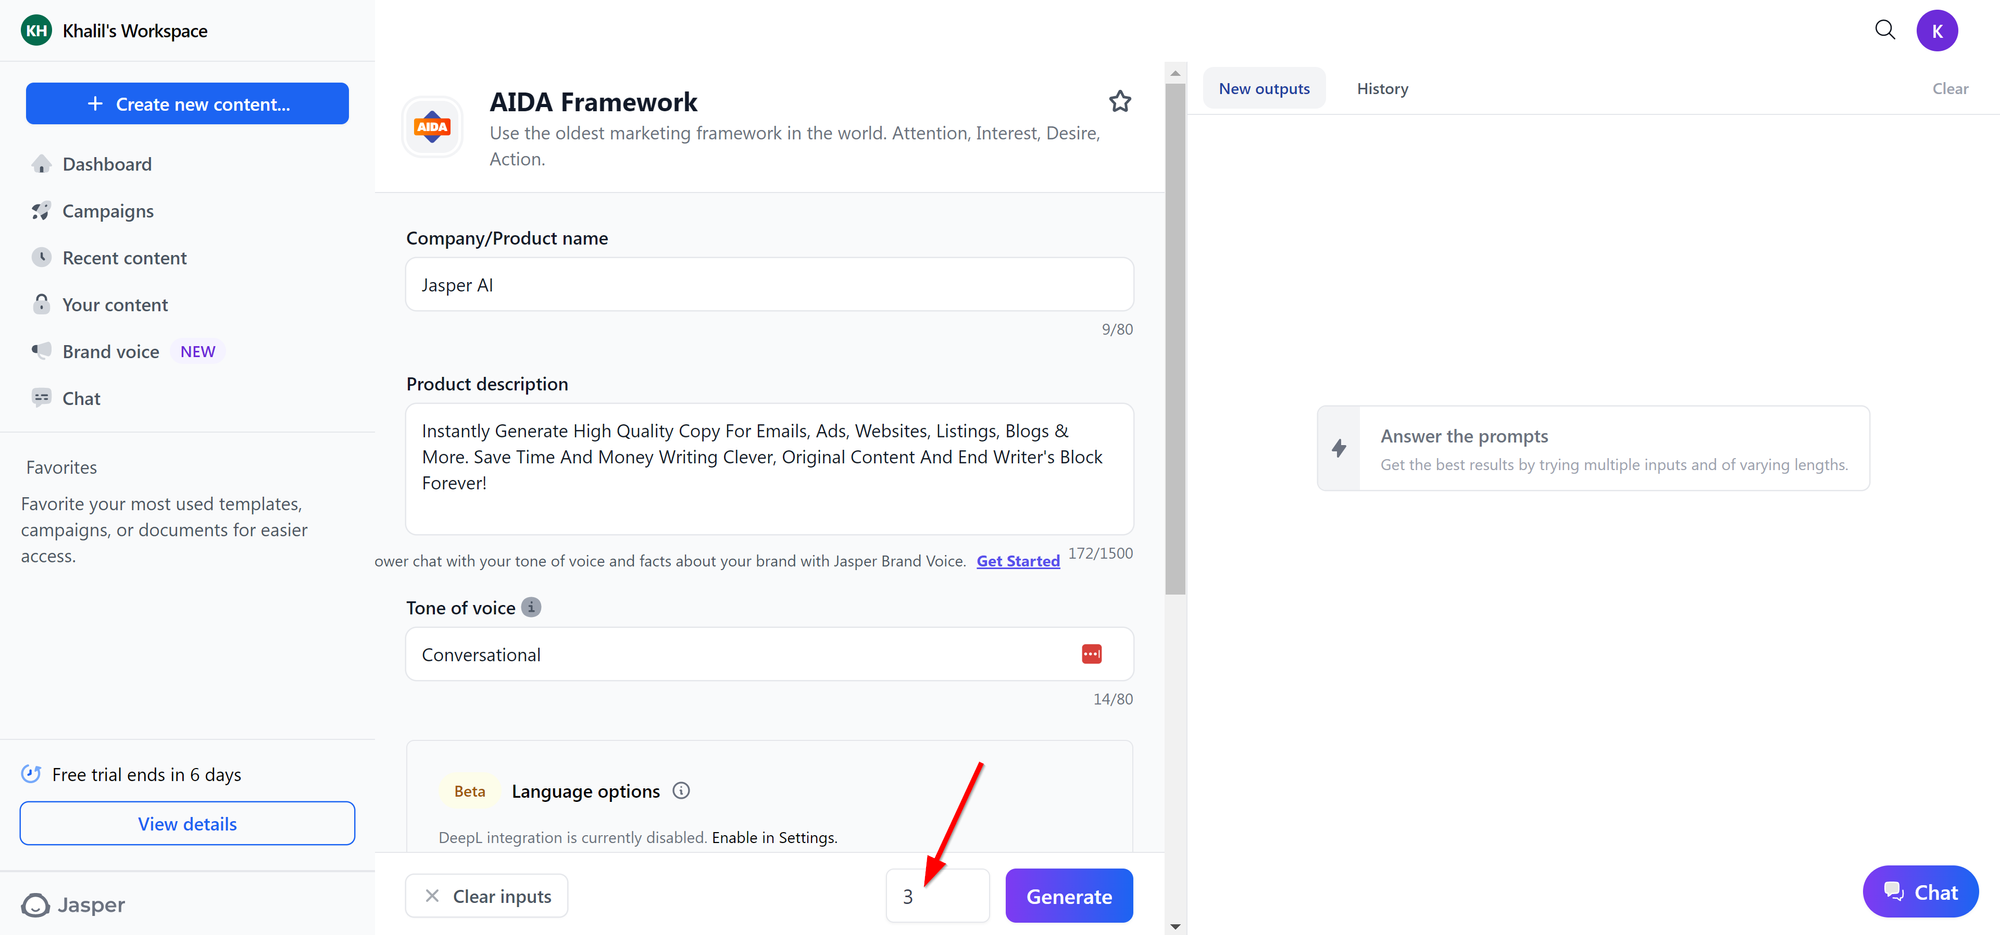The width and height of the screenshot is (2000, 935).
Task: Click the Answer the prompts card
Action: [1593, 448]
